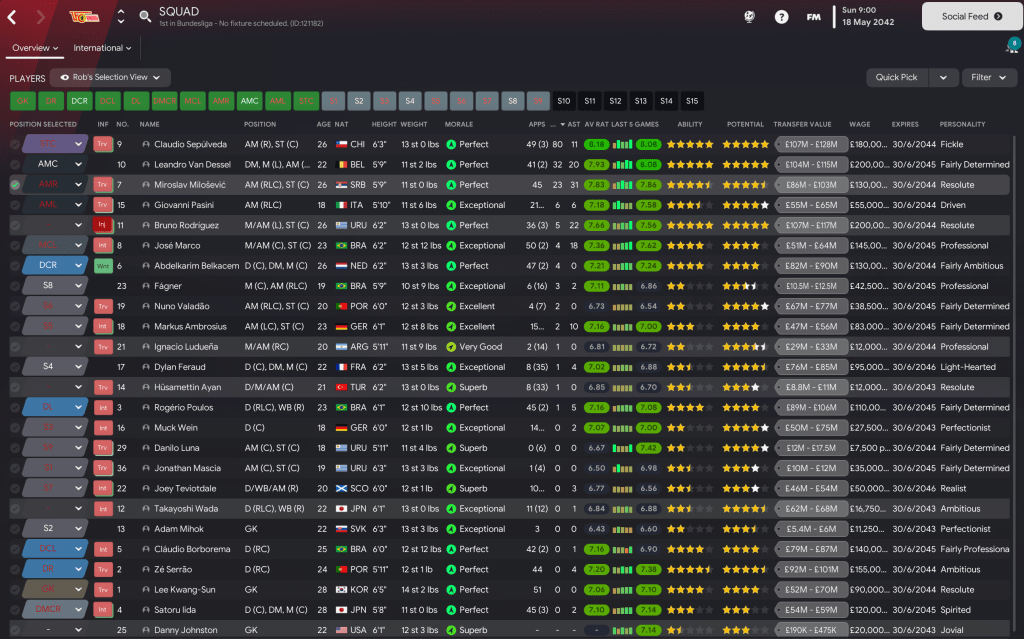Screen dimensions: 1024x639
Task: Select the S10 substitute slot
Action: [564, 101]
